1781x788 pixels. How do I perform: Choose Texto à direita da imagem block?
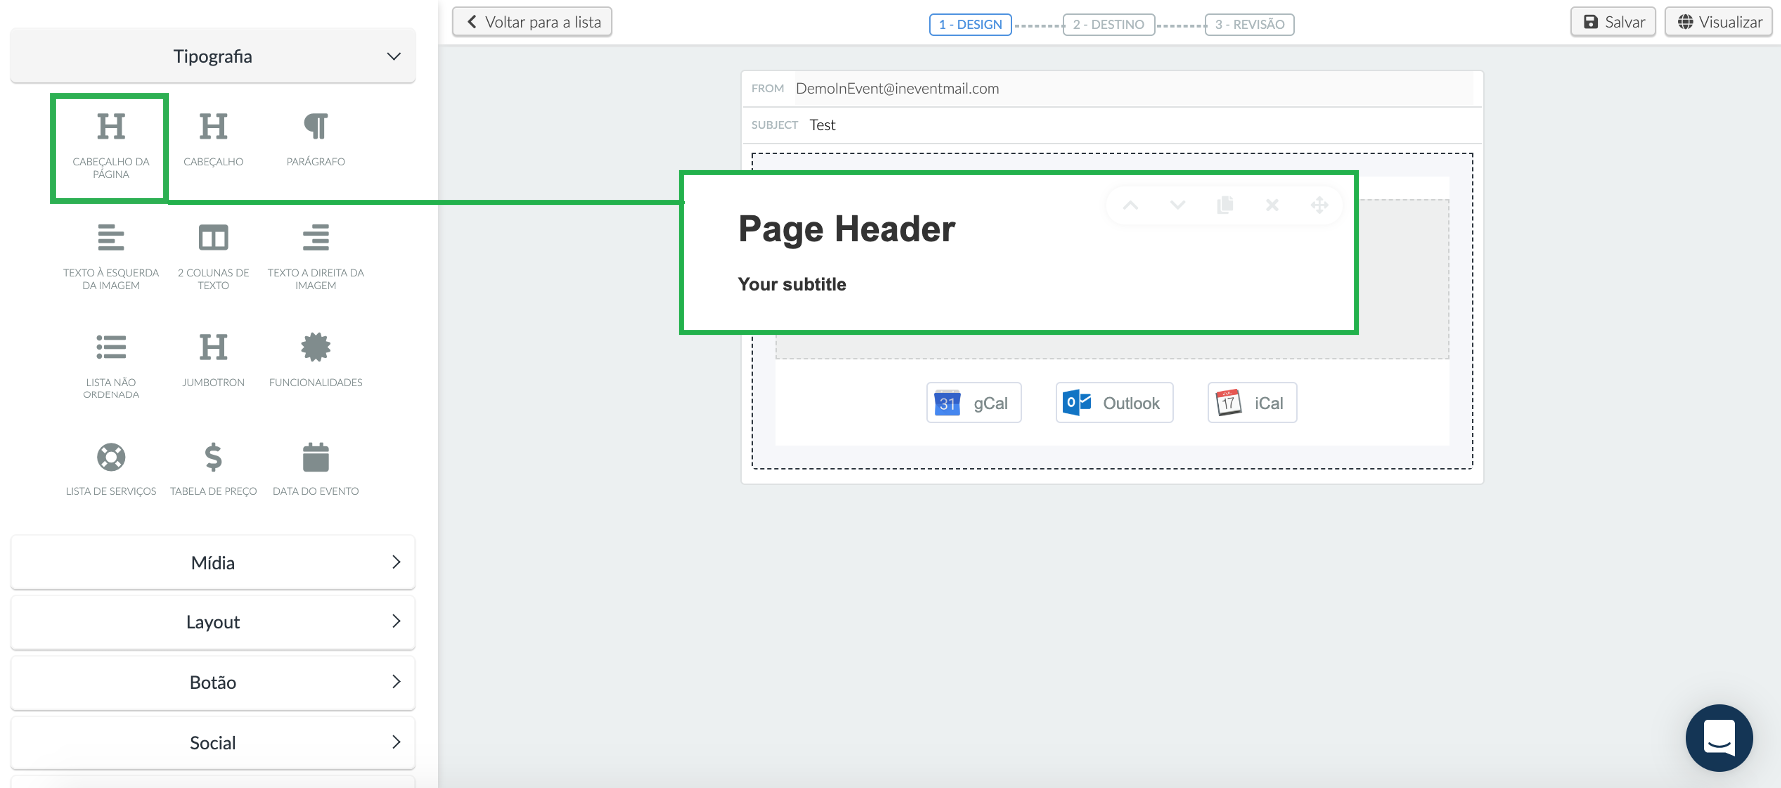[x=315, y=256]
